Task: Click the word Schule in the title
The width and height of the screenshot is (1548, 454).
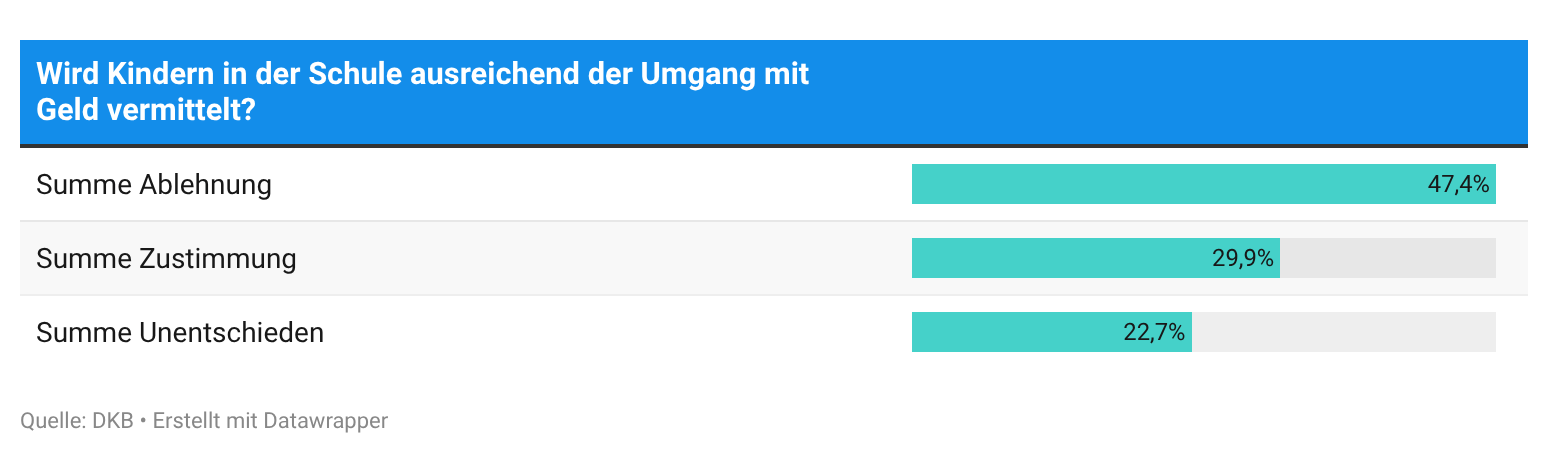Action: (x=340, y=75)
